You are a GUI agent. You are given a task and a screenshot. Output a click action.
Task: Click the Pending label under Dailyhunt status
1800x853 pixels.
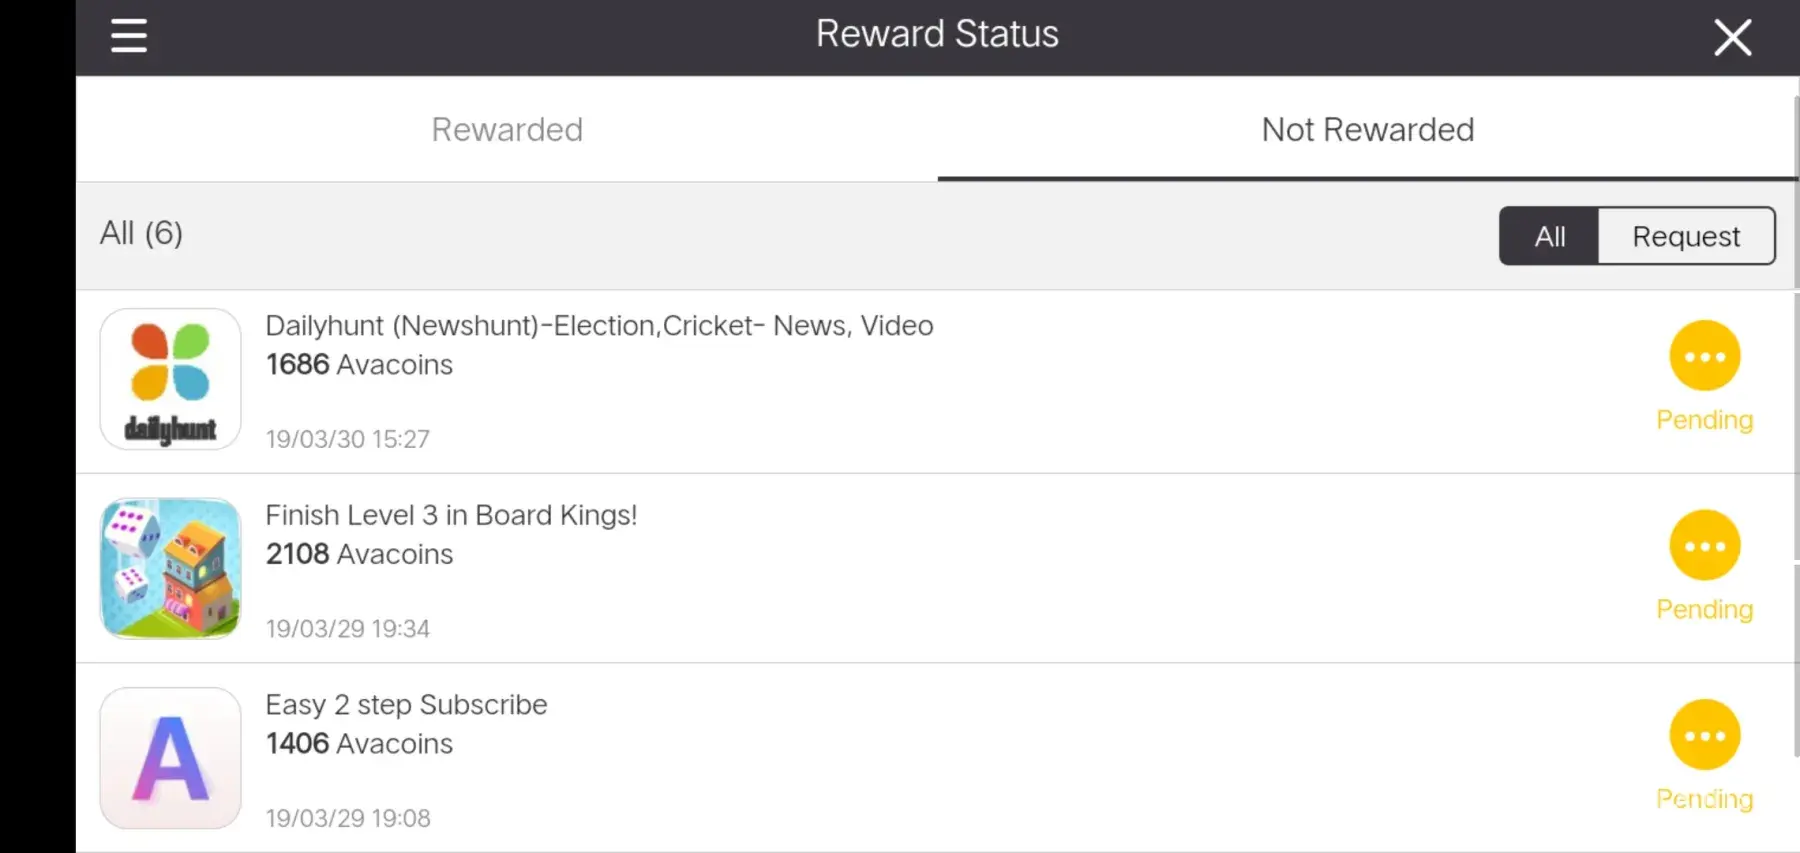click(x=1704, y=420)
